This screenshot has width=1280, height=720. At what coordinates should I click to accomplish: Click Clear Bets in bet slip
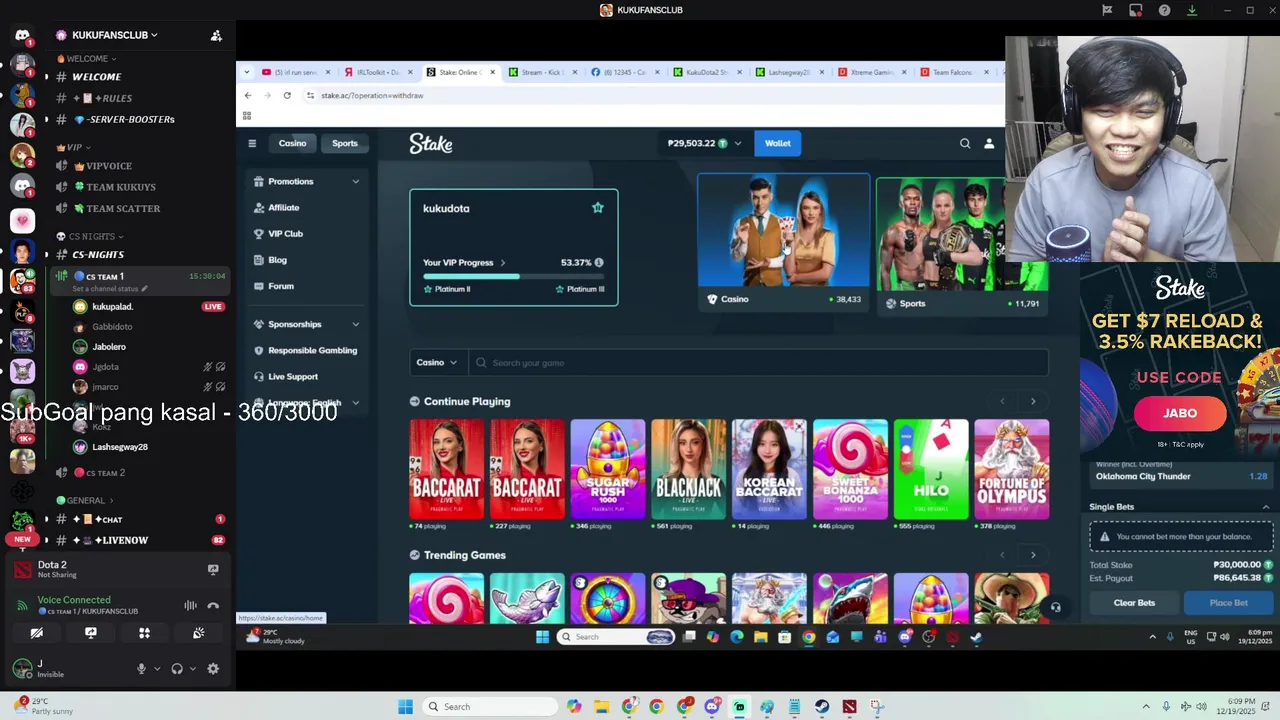(x=1134, y=603)
